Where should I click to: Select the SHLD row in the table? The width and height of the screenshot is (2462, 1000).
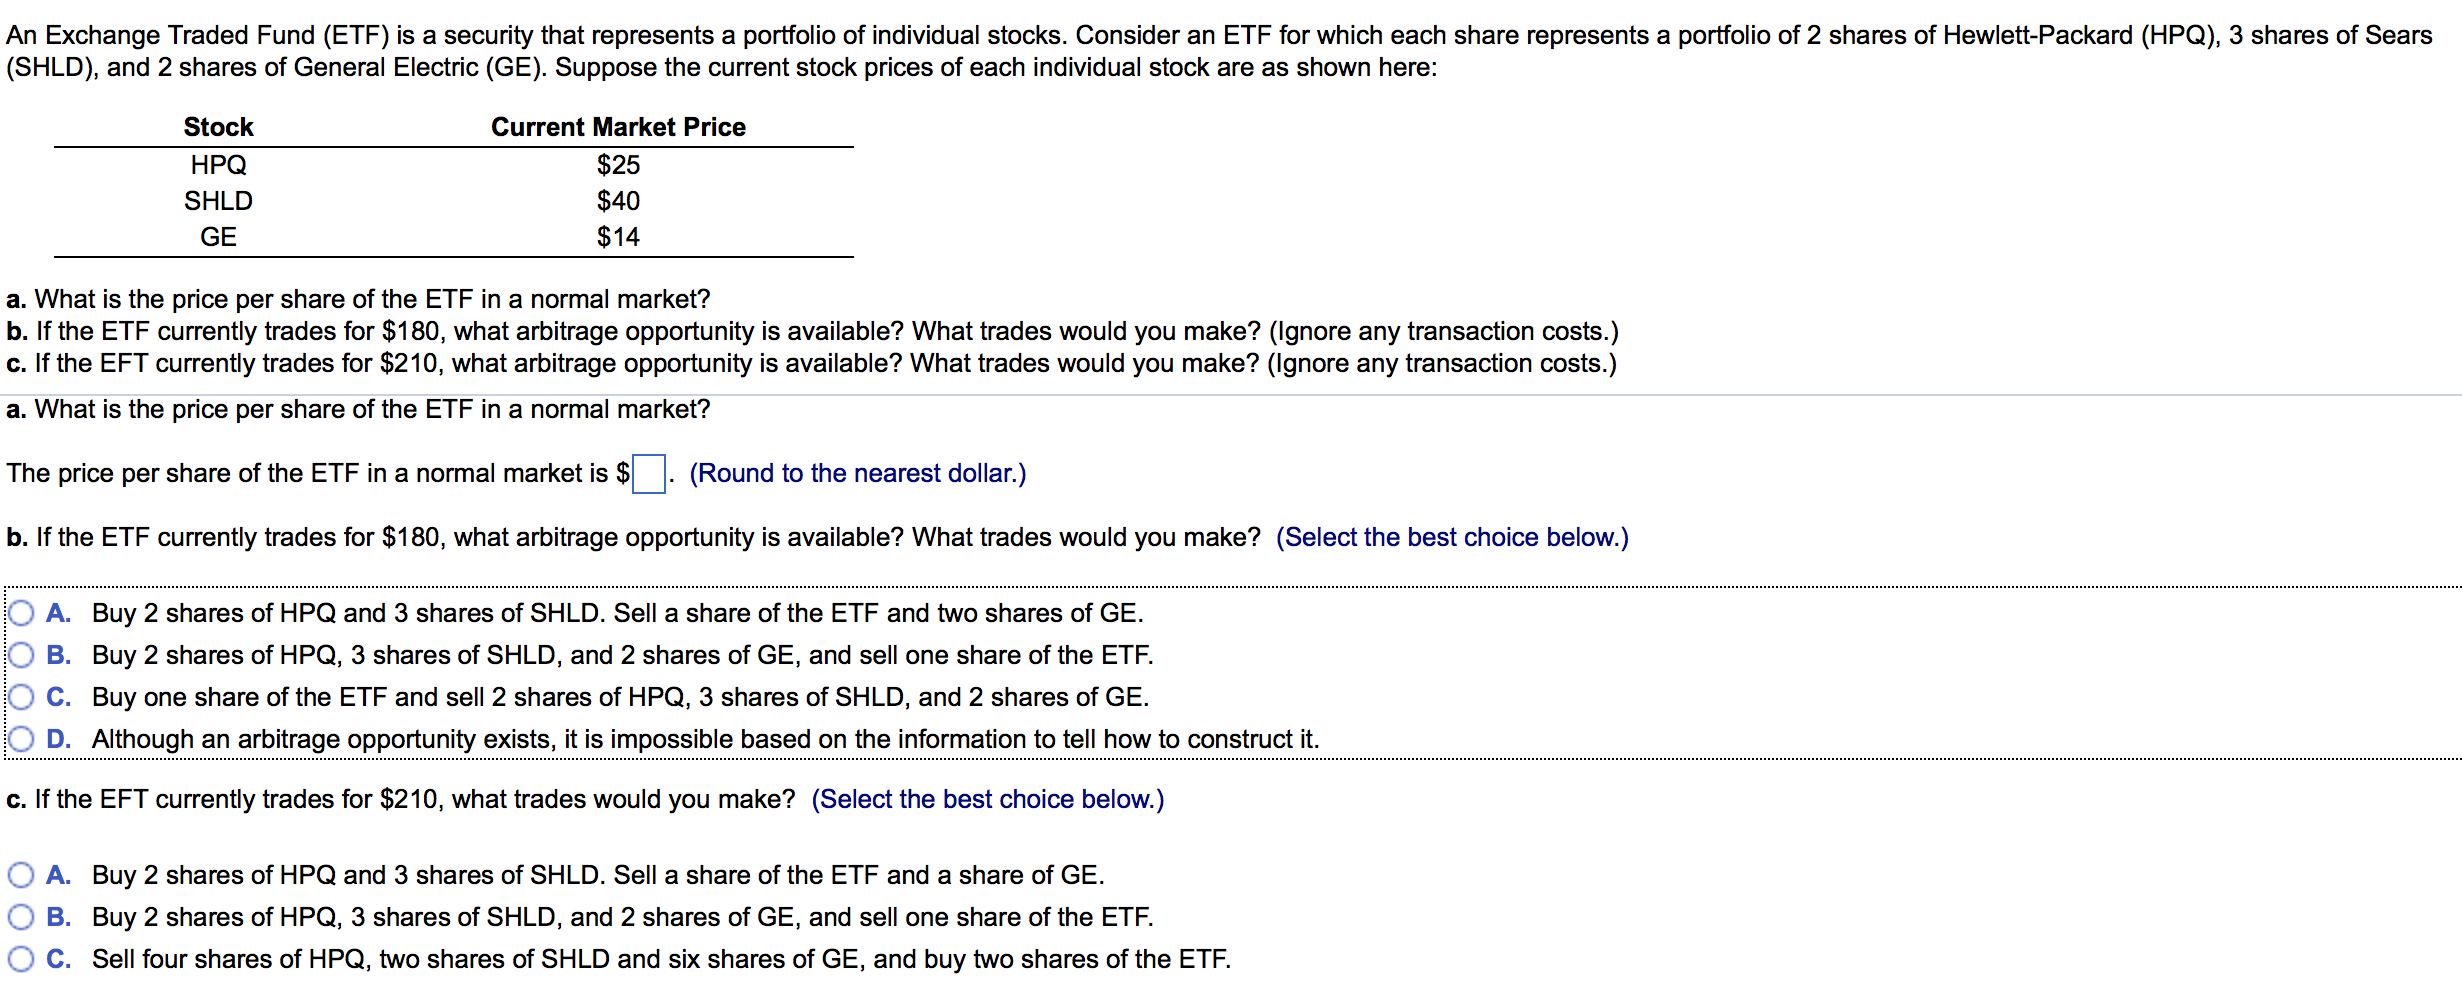point(219,200)
